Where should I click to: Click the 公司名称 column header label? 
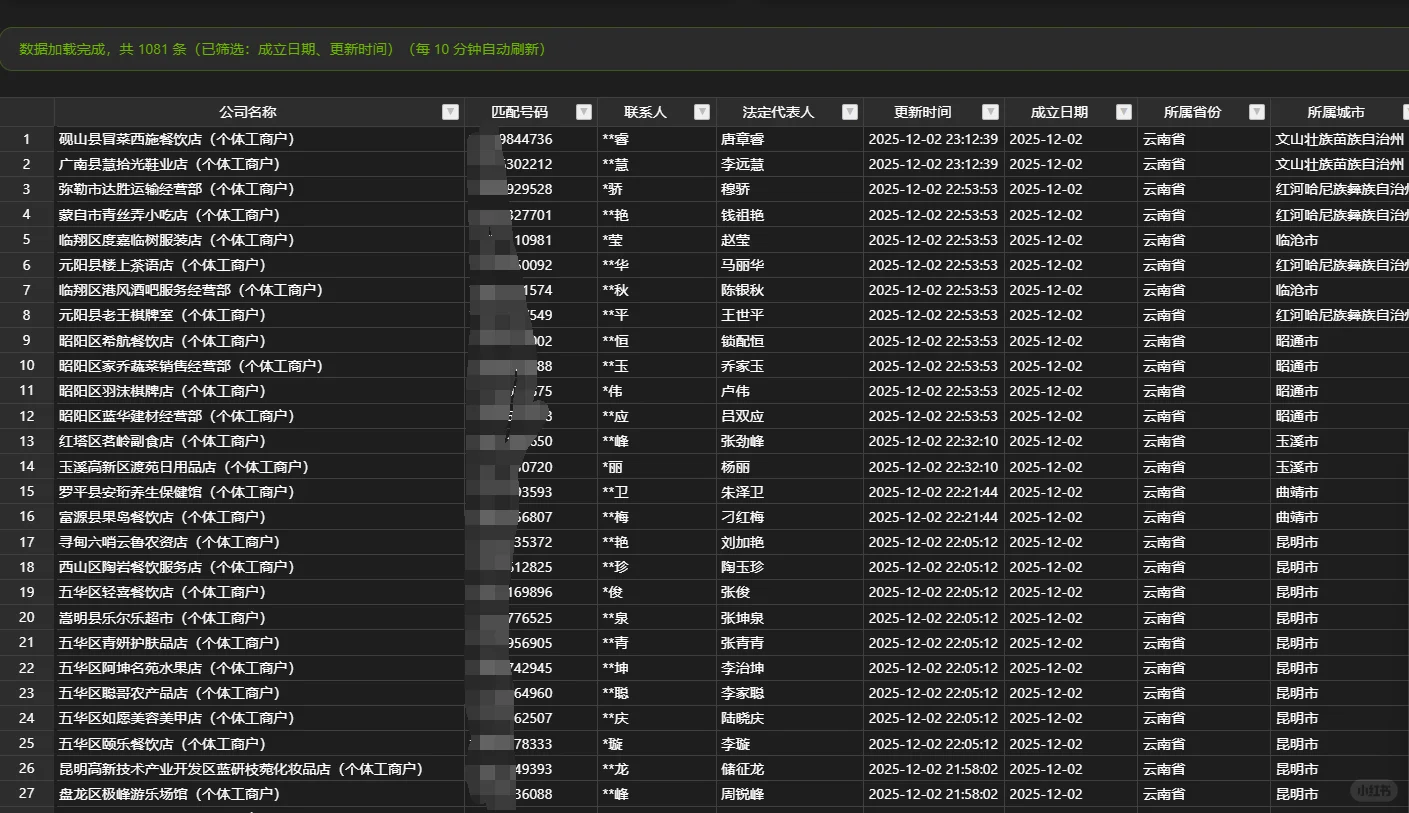click(x=248, y=112)
